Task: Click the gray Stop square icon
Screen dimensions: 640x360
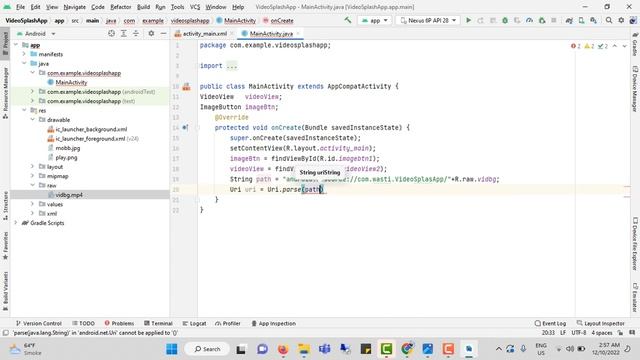Action: coord(554,20)
